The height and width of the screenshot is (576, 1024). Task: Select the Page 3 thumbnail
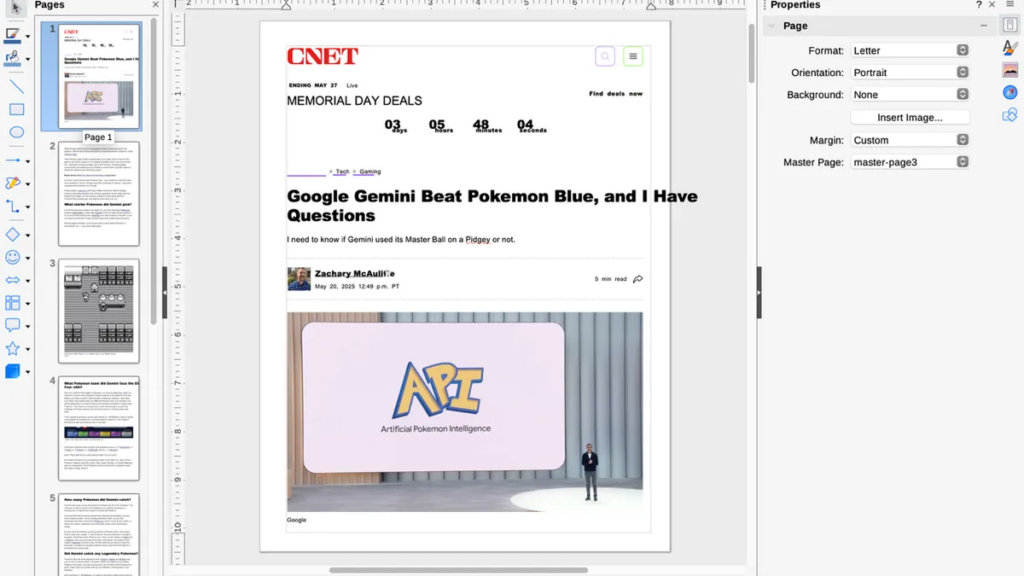click(99, 308)
